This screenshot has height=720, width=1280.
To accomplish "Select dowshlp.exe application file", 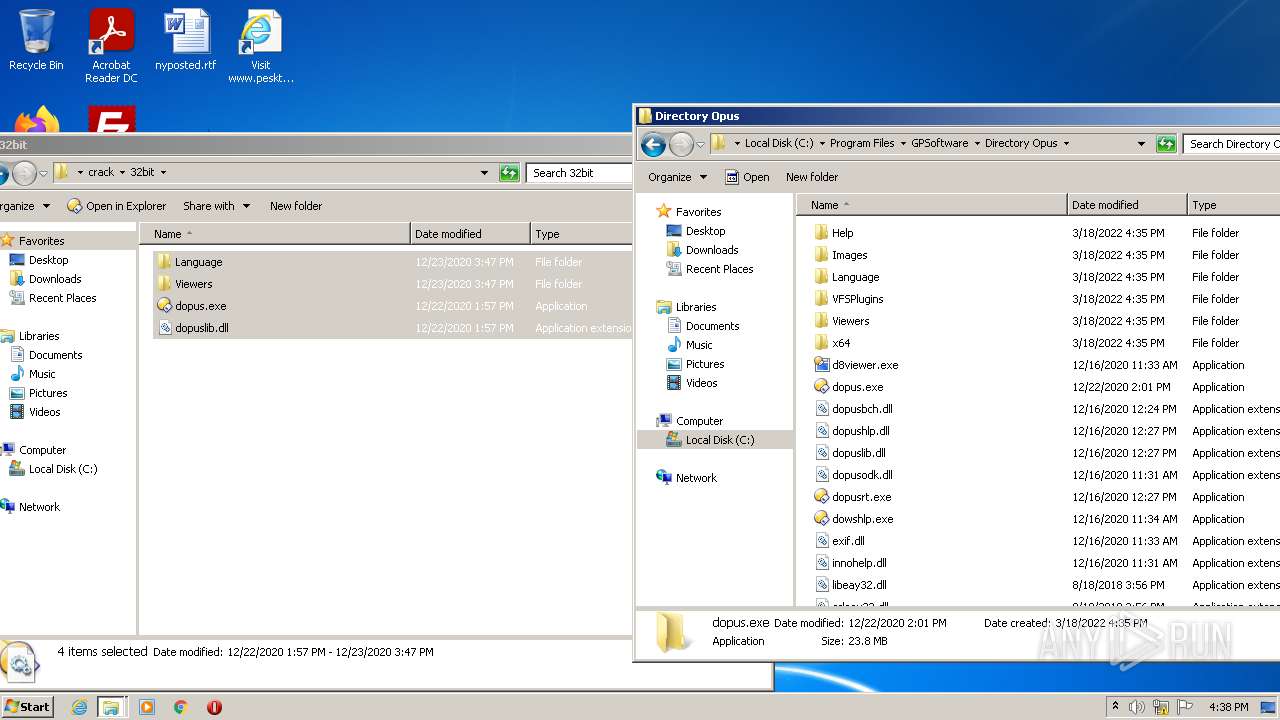I will point(862,519).
